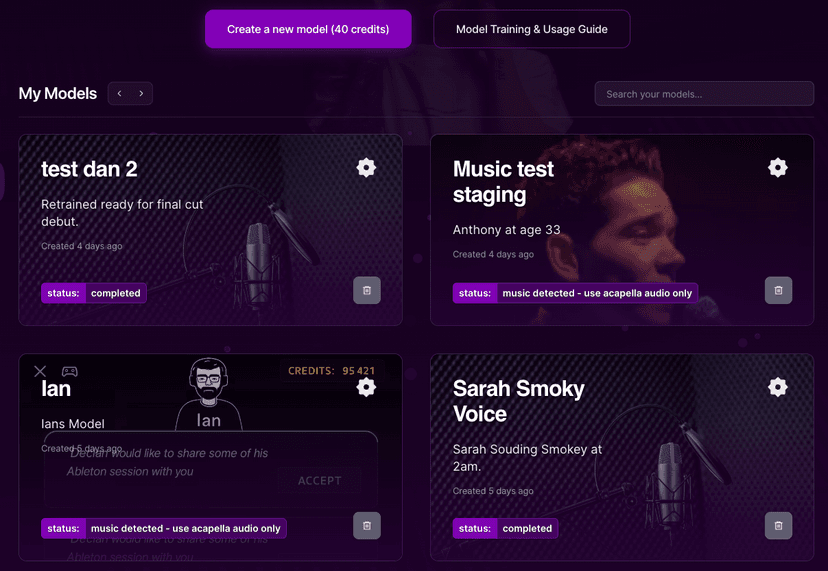
Task: Open settings gear for Sarah Smoky Voice
Action: pos(777,387)
